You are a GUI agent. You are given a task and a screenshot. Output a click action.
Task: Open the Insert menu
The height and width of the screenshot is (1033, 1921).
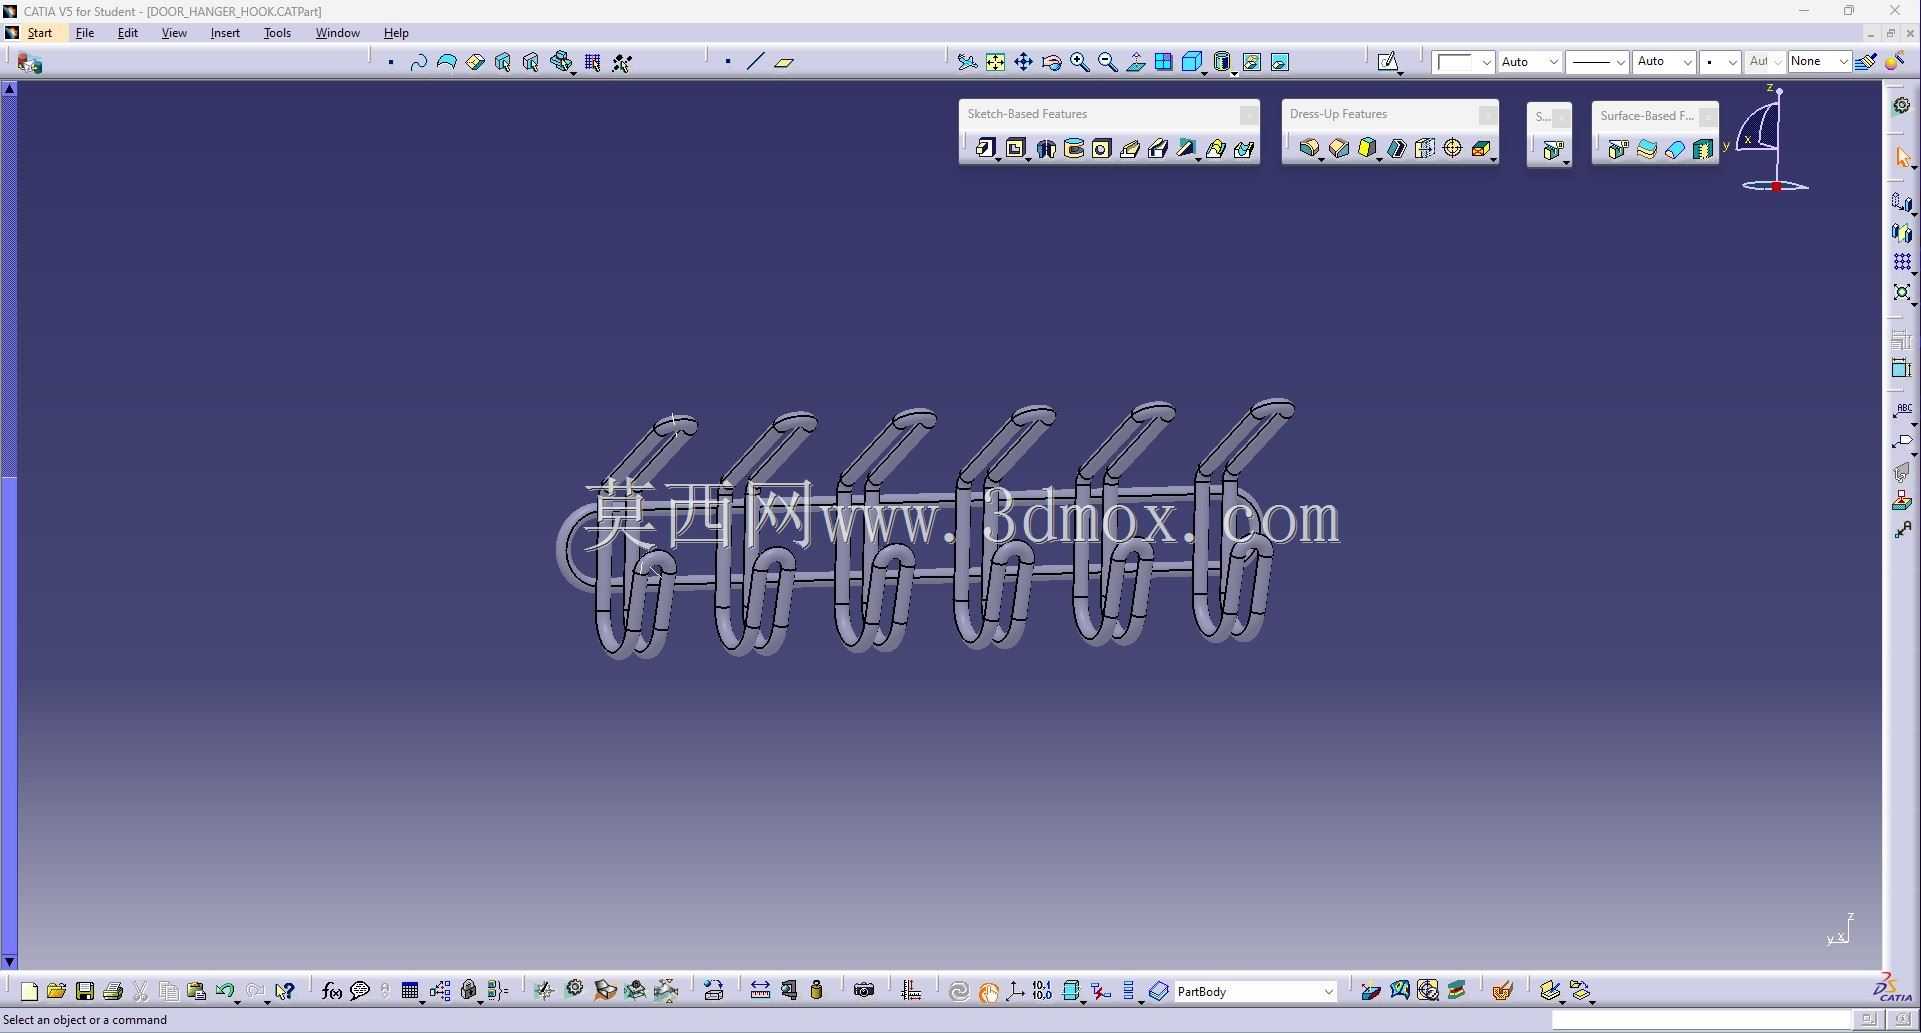click(225, 33)
